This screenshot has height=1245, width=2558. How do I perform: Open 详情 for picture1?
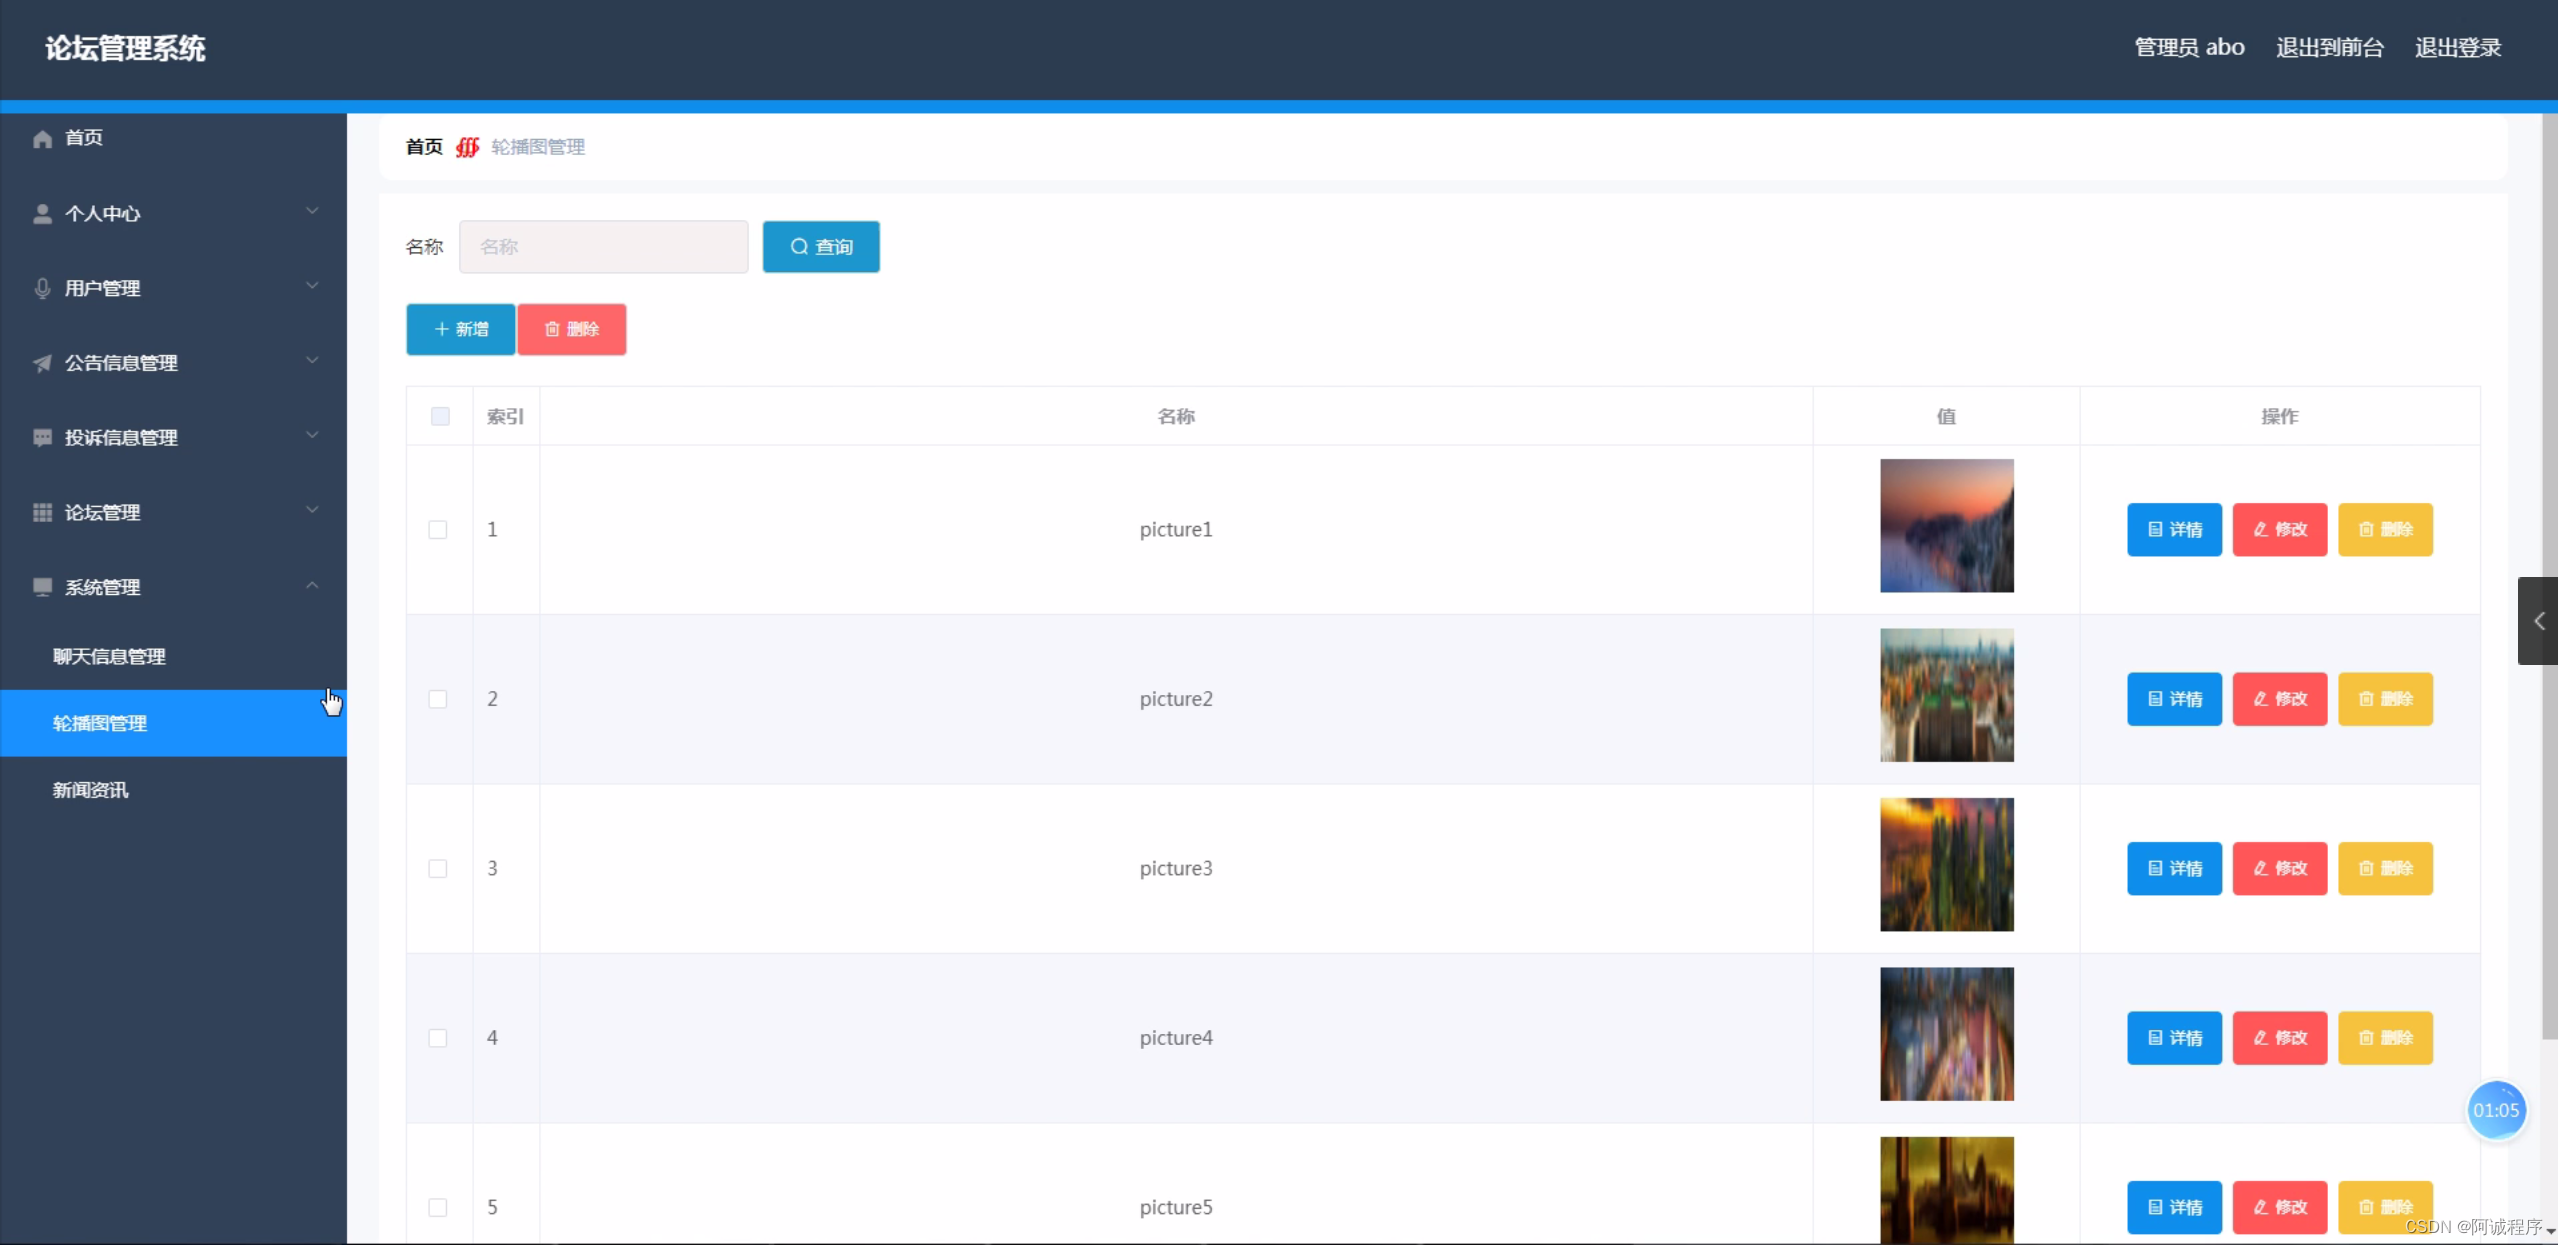pos(2174,529)
